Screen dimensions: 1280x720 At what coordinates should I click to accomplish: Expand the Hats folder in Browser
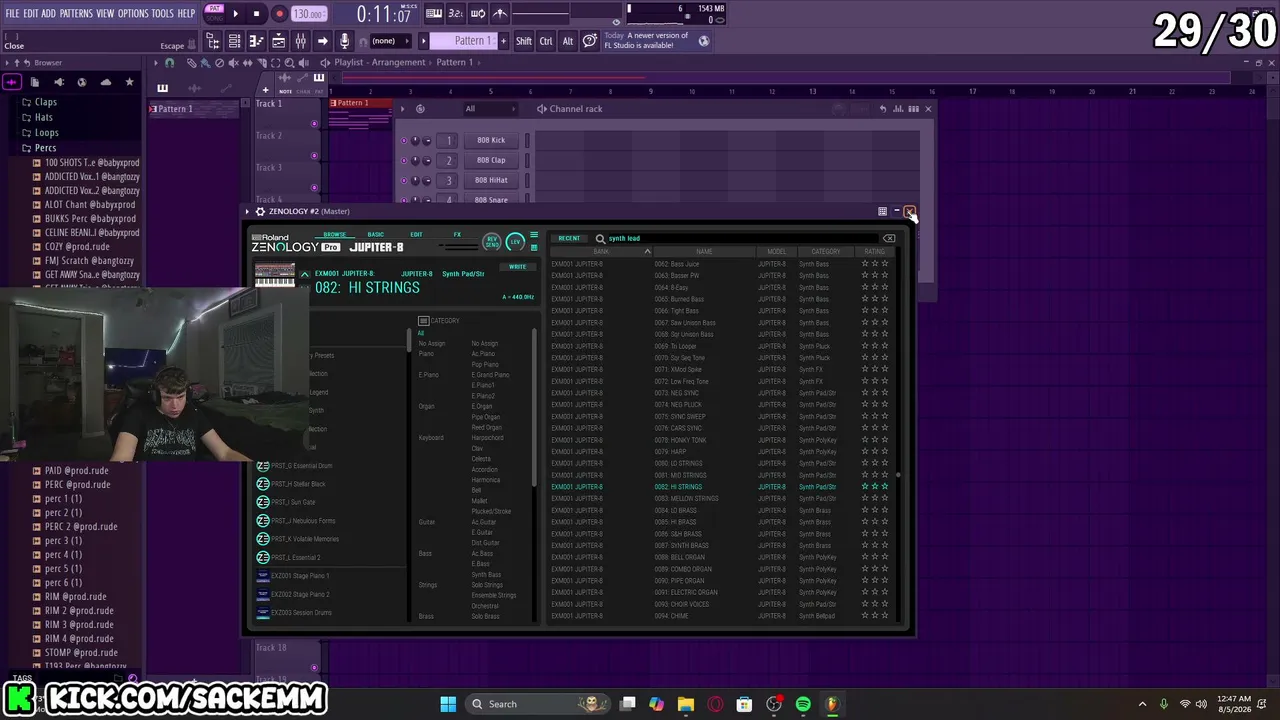44,117
